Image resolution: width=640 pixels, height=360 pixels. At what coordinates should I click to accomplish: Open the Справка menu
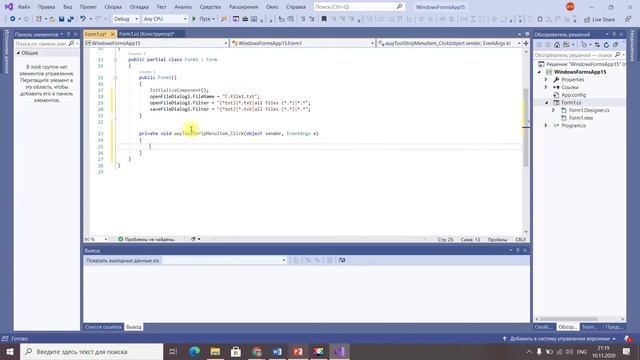click(x=296, y=7)
